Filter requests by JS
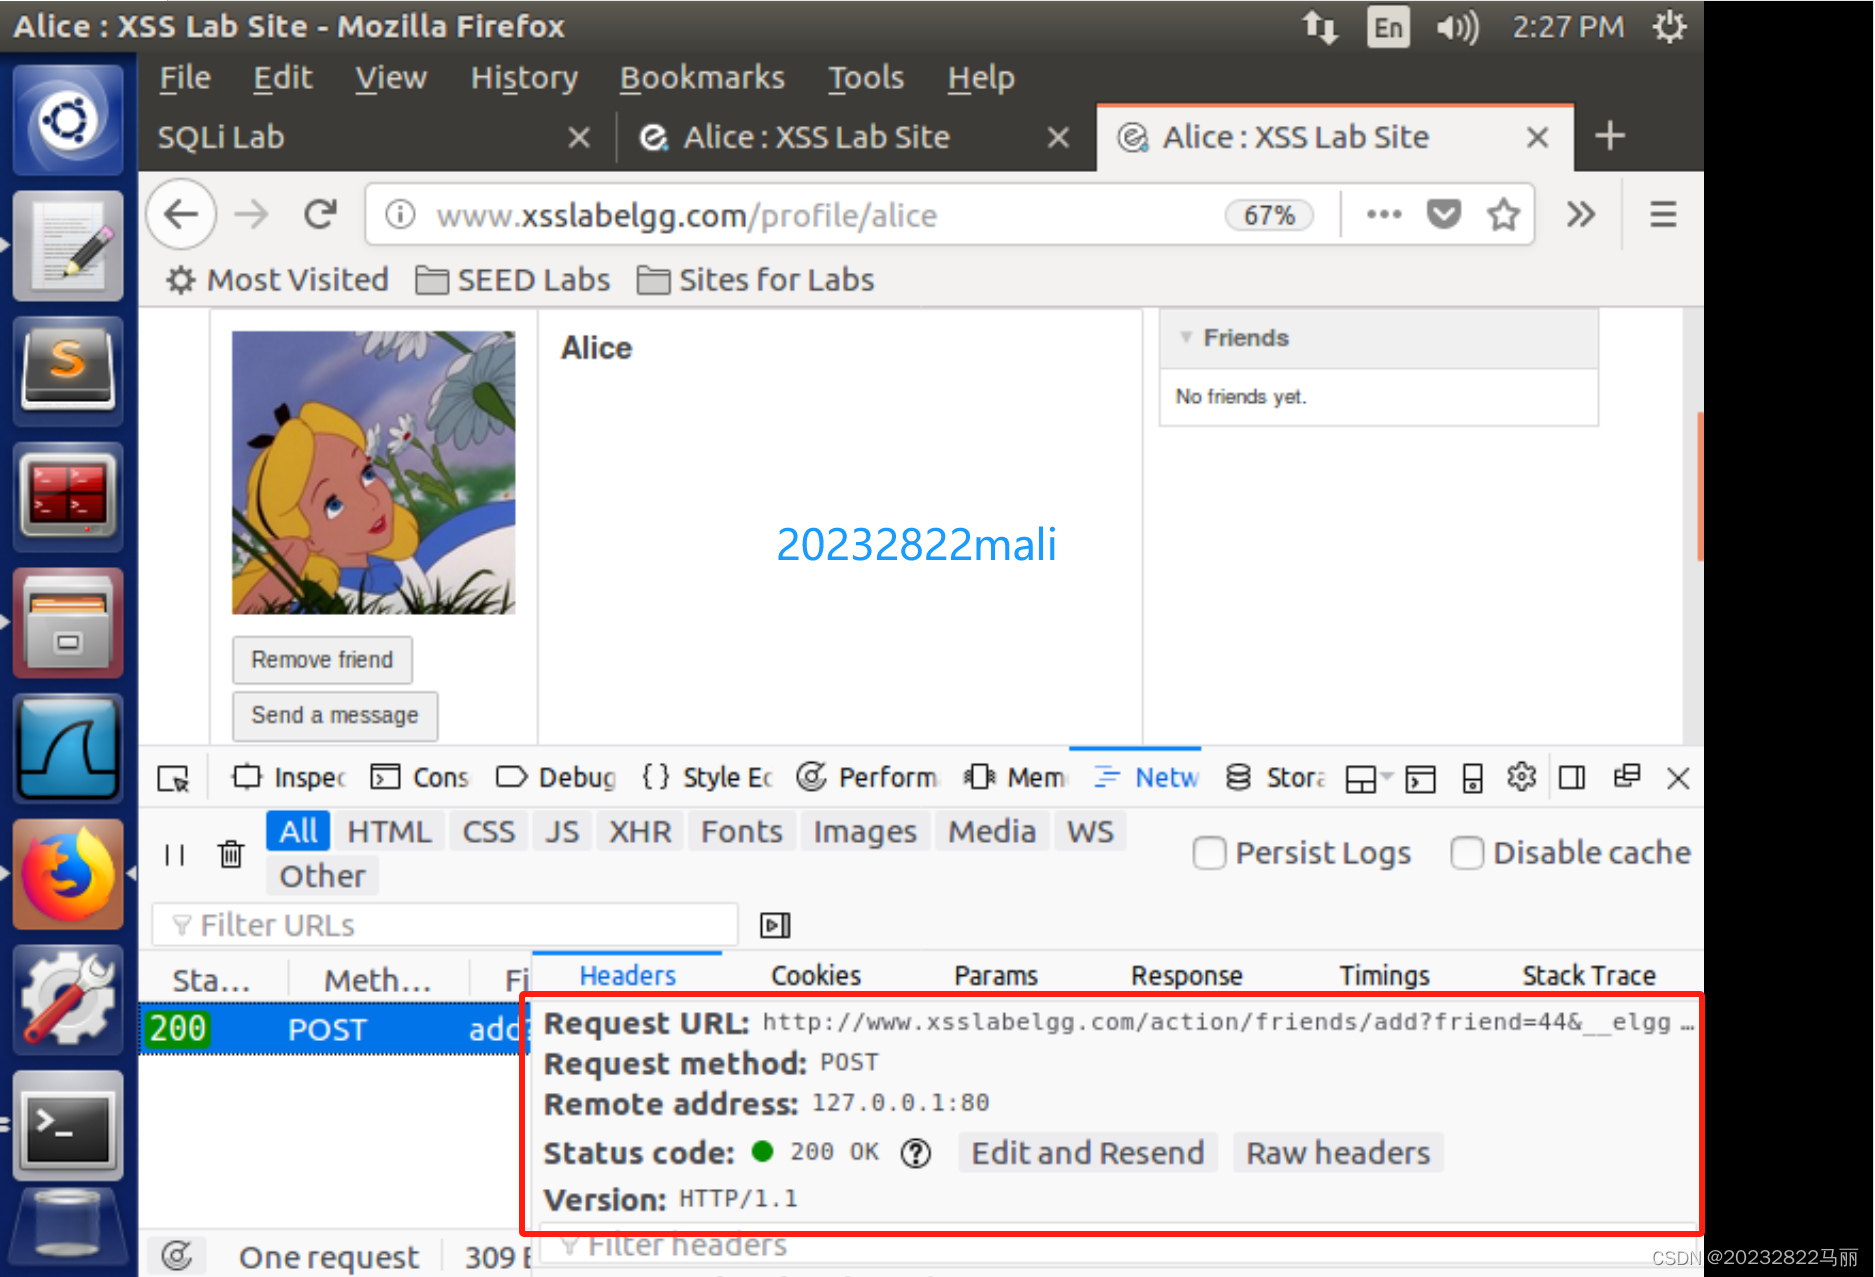This screenshot has height=1277, width=1875. point(562,831)
